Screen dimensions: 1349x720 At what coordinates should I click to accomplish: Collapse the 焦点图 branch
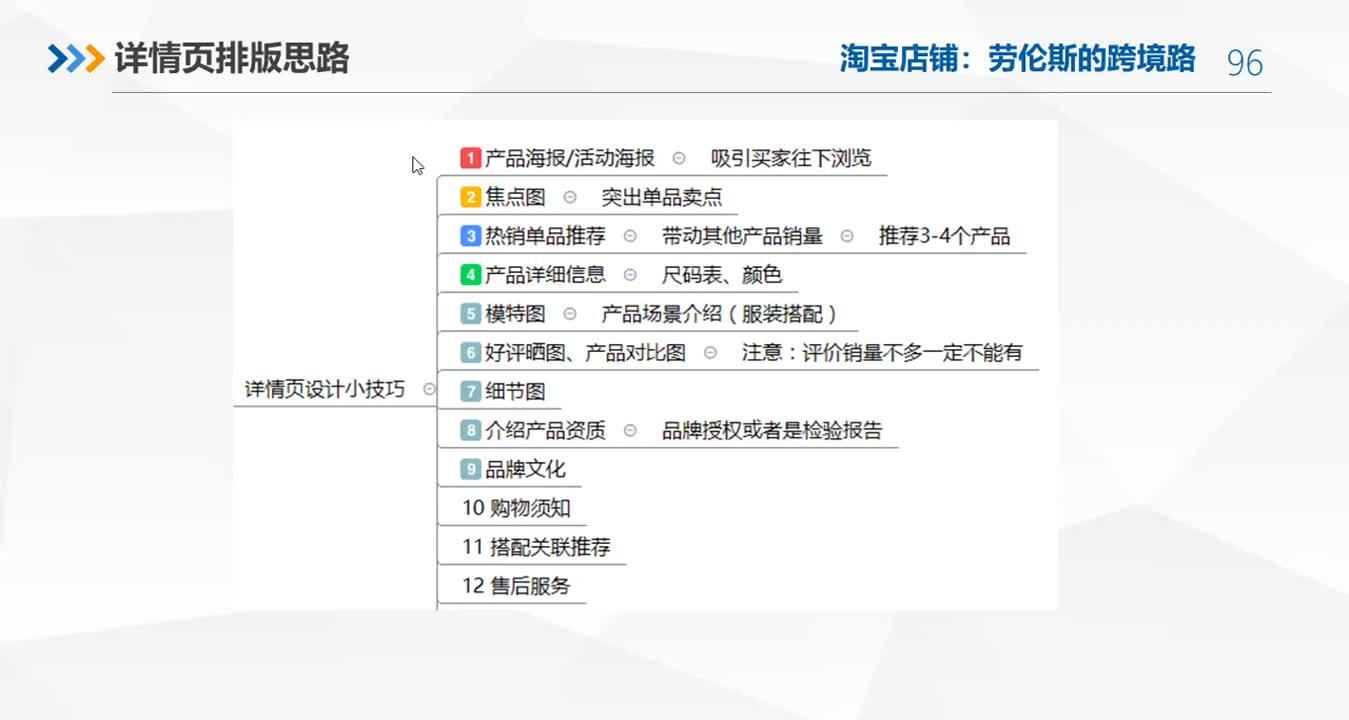click(570, 197)
